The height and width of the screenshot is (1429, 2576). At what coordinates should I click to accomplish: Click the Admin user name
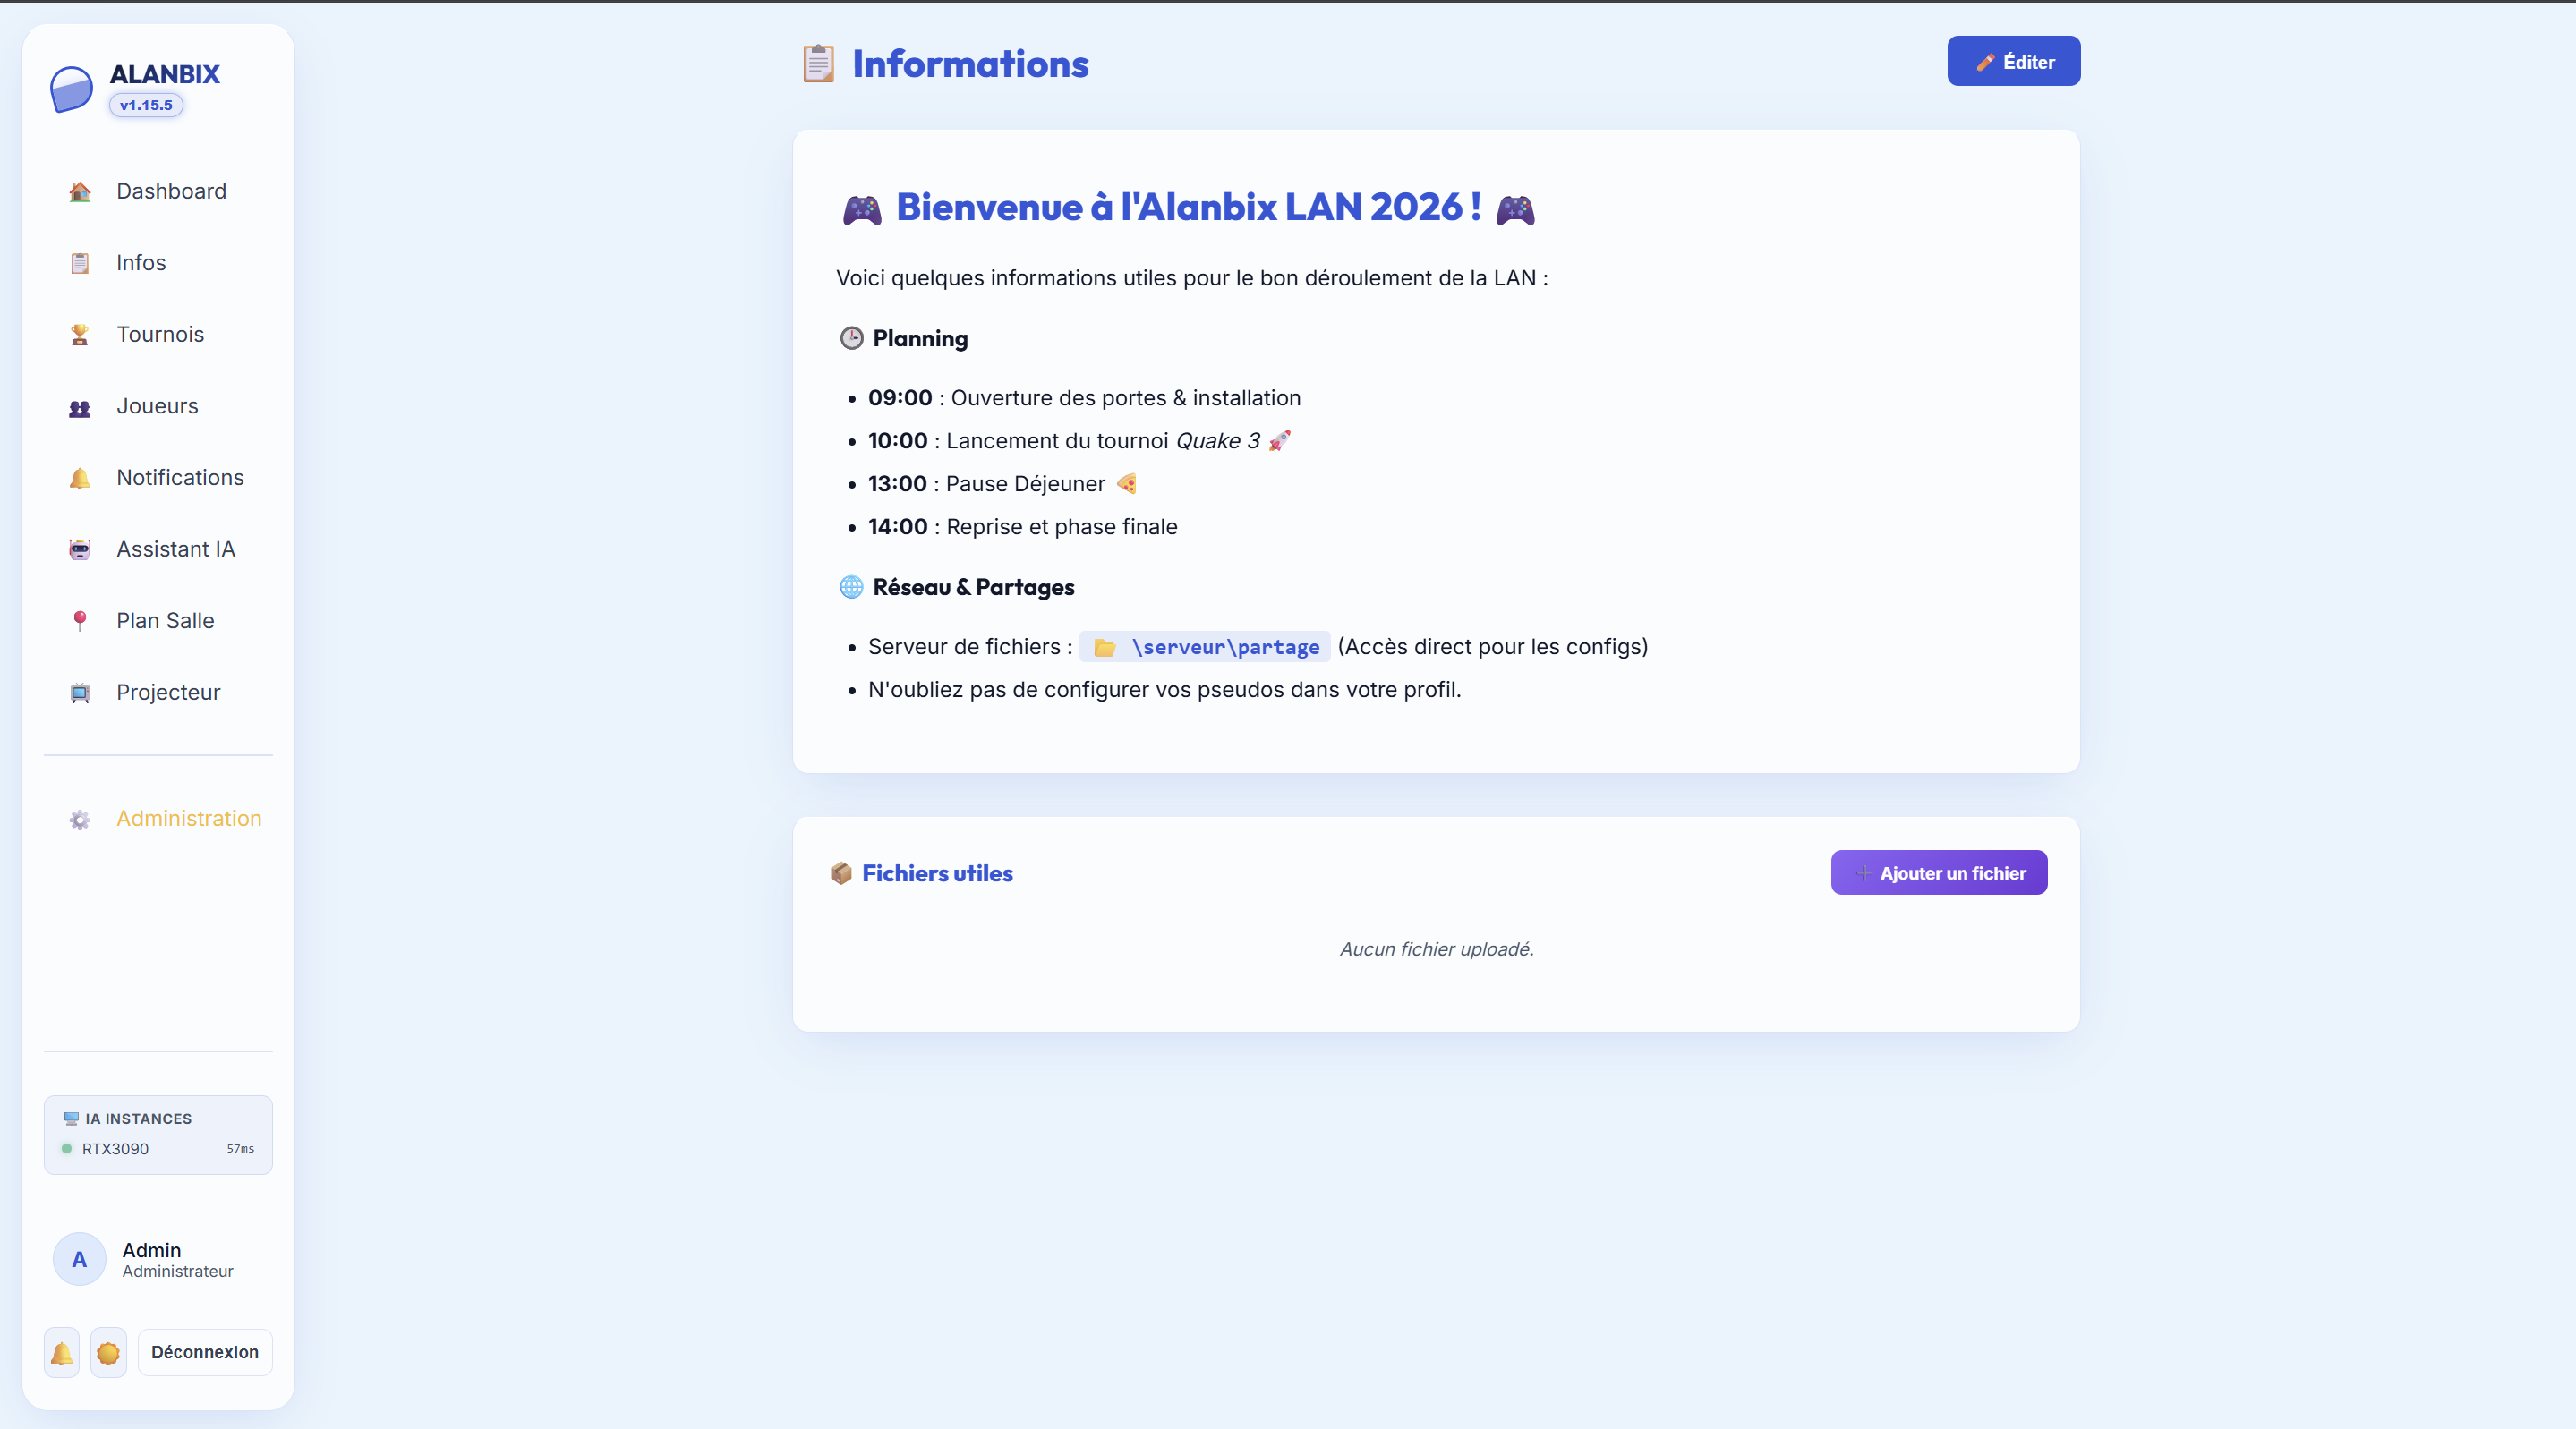152,1250
